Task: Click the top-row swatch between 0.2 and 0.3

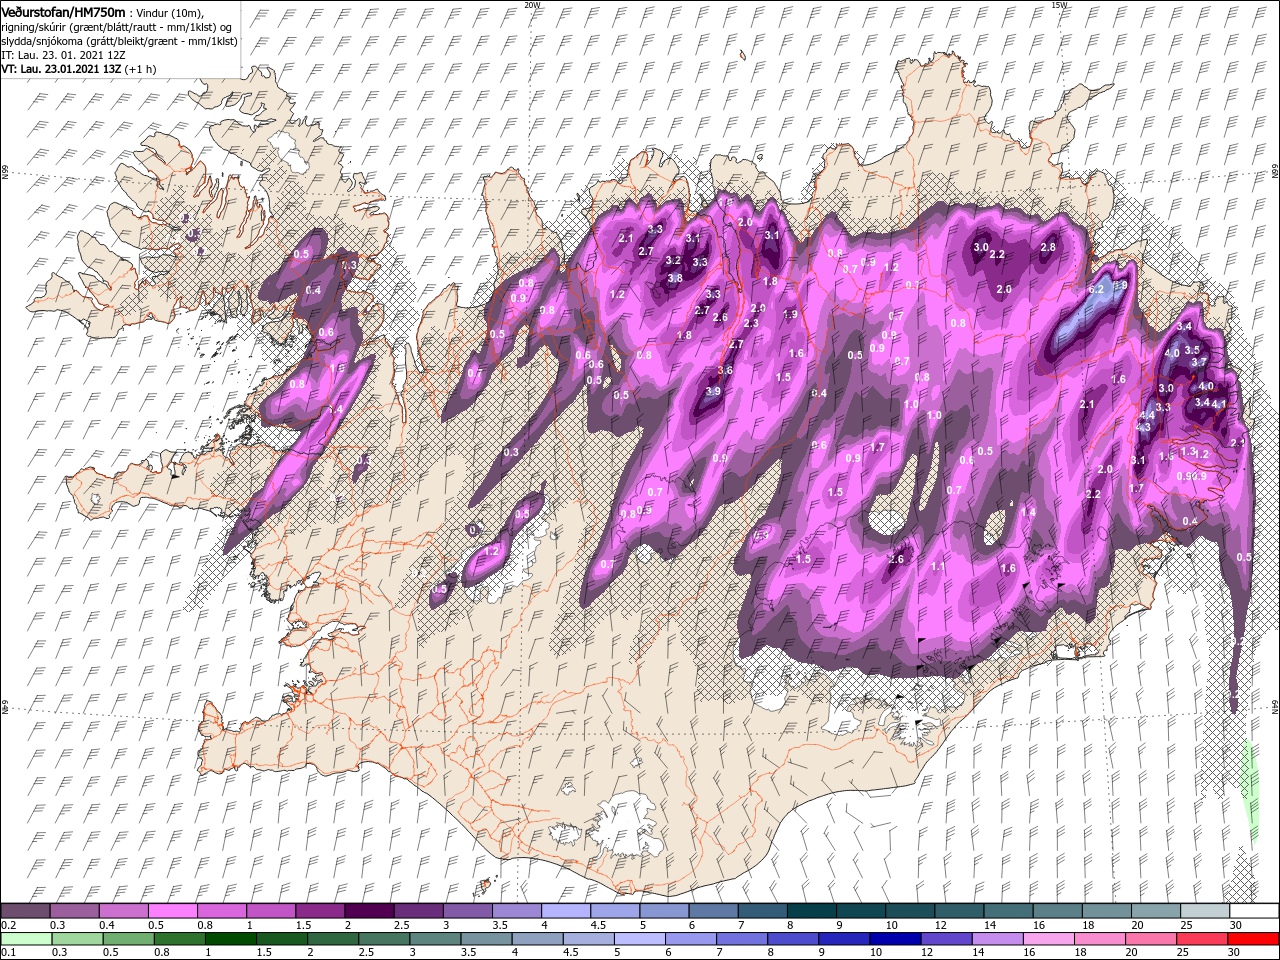Action: pos(26,911)
